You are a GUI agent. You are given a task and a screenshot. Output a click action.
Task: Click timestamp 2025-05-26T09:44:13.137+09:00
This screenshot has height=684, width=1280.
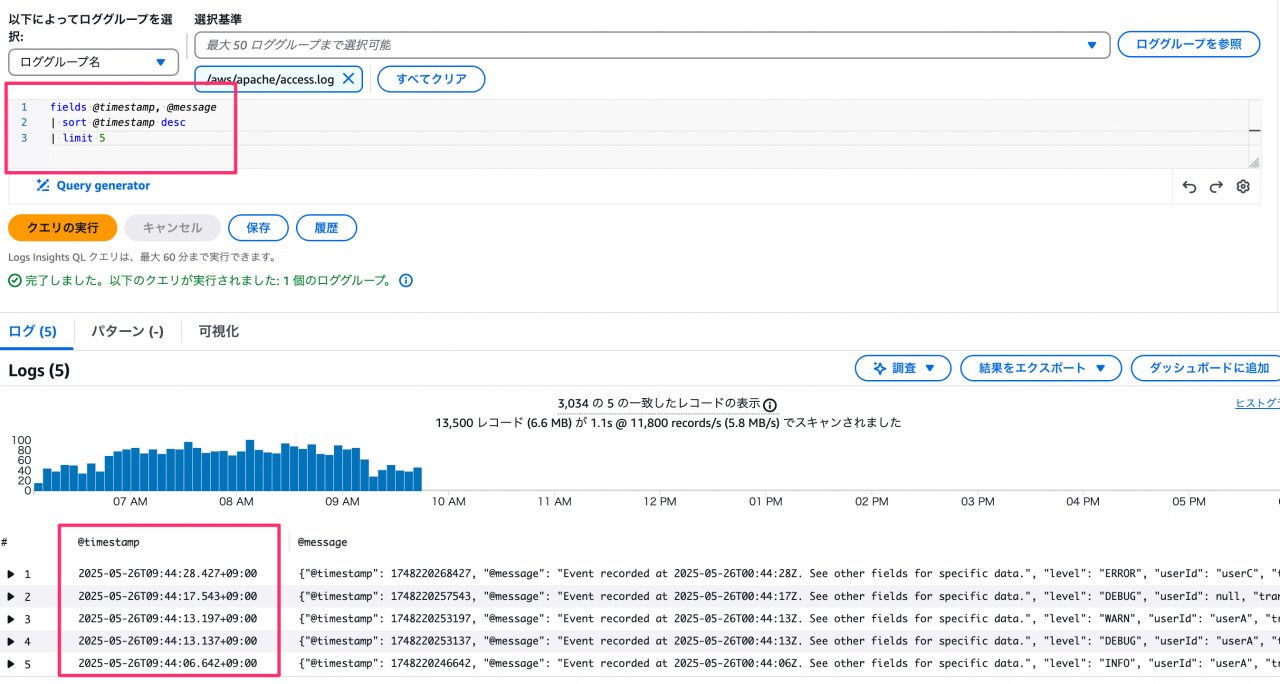click(x=168, y=641)
